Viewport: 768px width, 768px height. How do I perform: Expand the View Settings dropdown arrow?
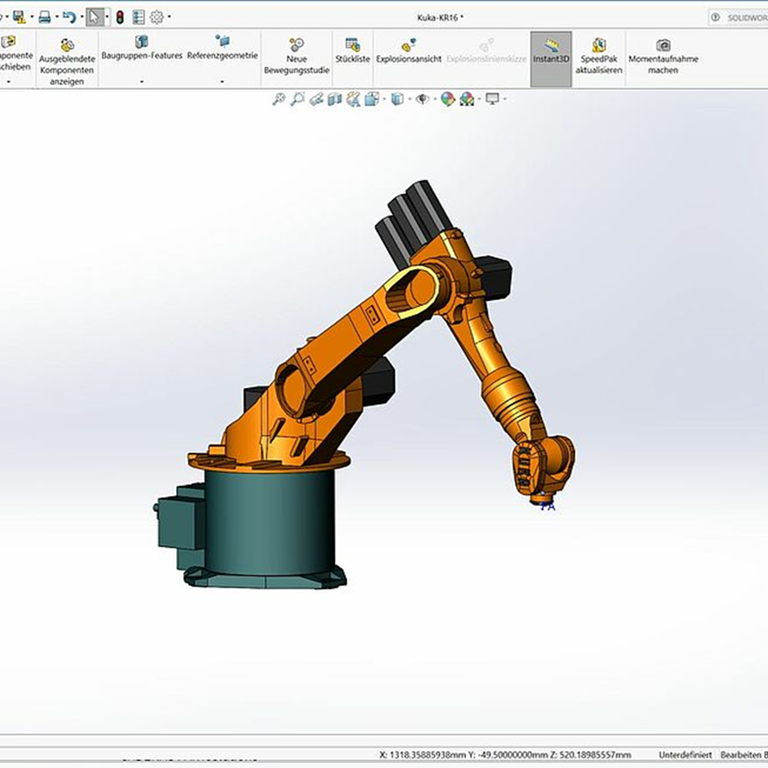point(504,99)
